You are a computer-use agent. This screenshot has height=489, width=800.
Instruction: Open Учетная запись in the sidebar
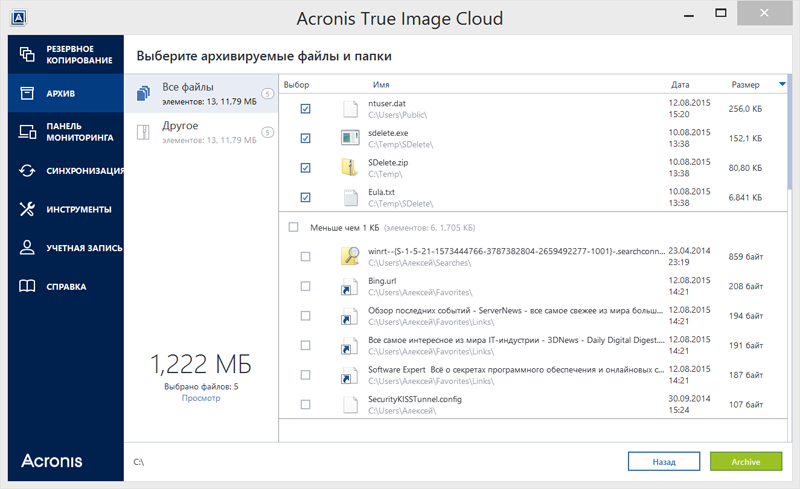tap(66, 248)
